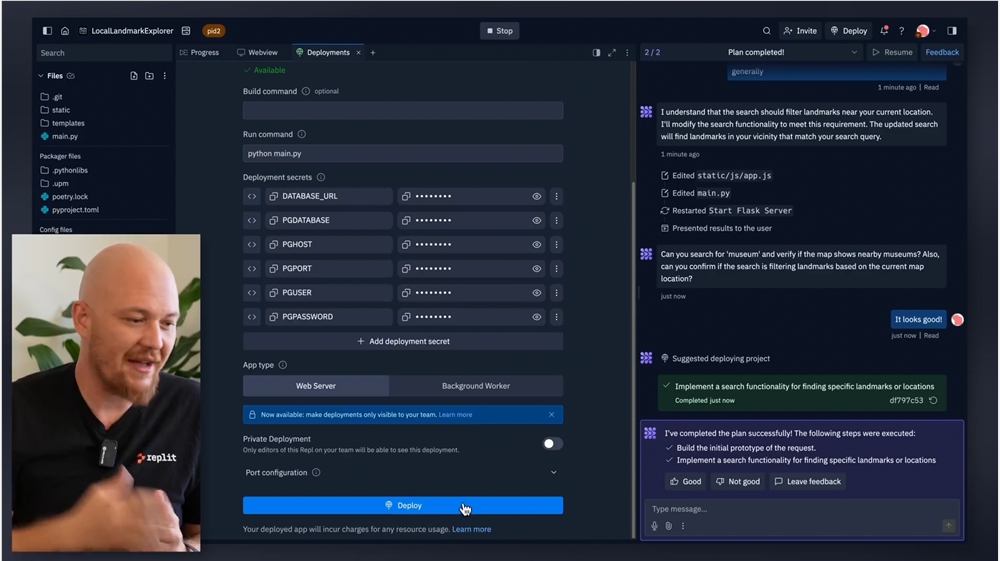Reveal the PGPORT secret value
Viewport: 1000px width, 561px height.
pyautogui.click(x=537, y=269)
